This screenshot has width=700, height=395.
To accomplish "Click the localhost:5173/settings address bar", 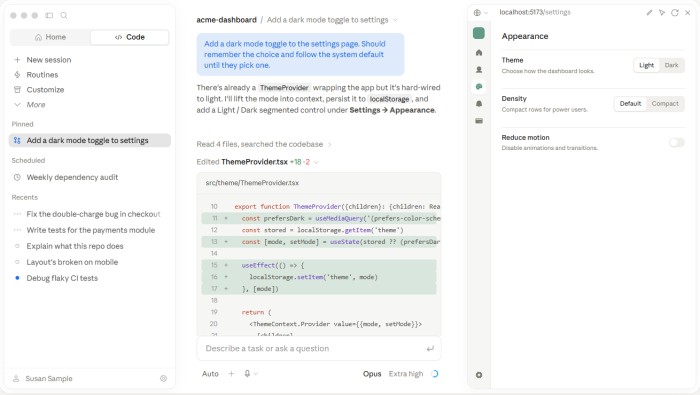I will pyautogui.click(x=535, y=12).
